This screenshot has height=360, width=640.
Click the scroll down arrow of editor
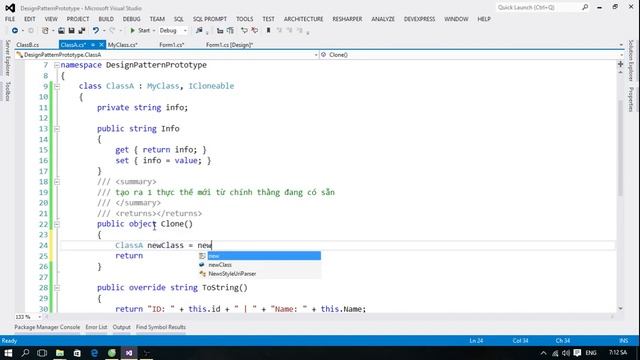620,309
